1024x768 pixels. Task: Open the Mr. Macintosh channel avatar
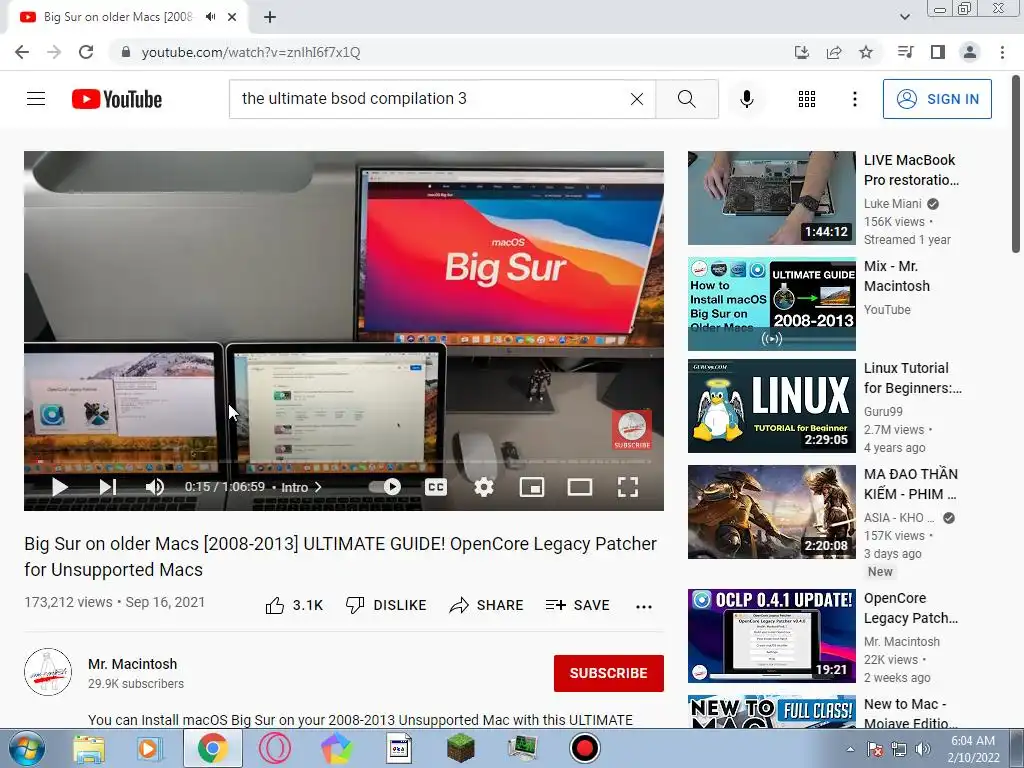(x=48, y=672)
